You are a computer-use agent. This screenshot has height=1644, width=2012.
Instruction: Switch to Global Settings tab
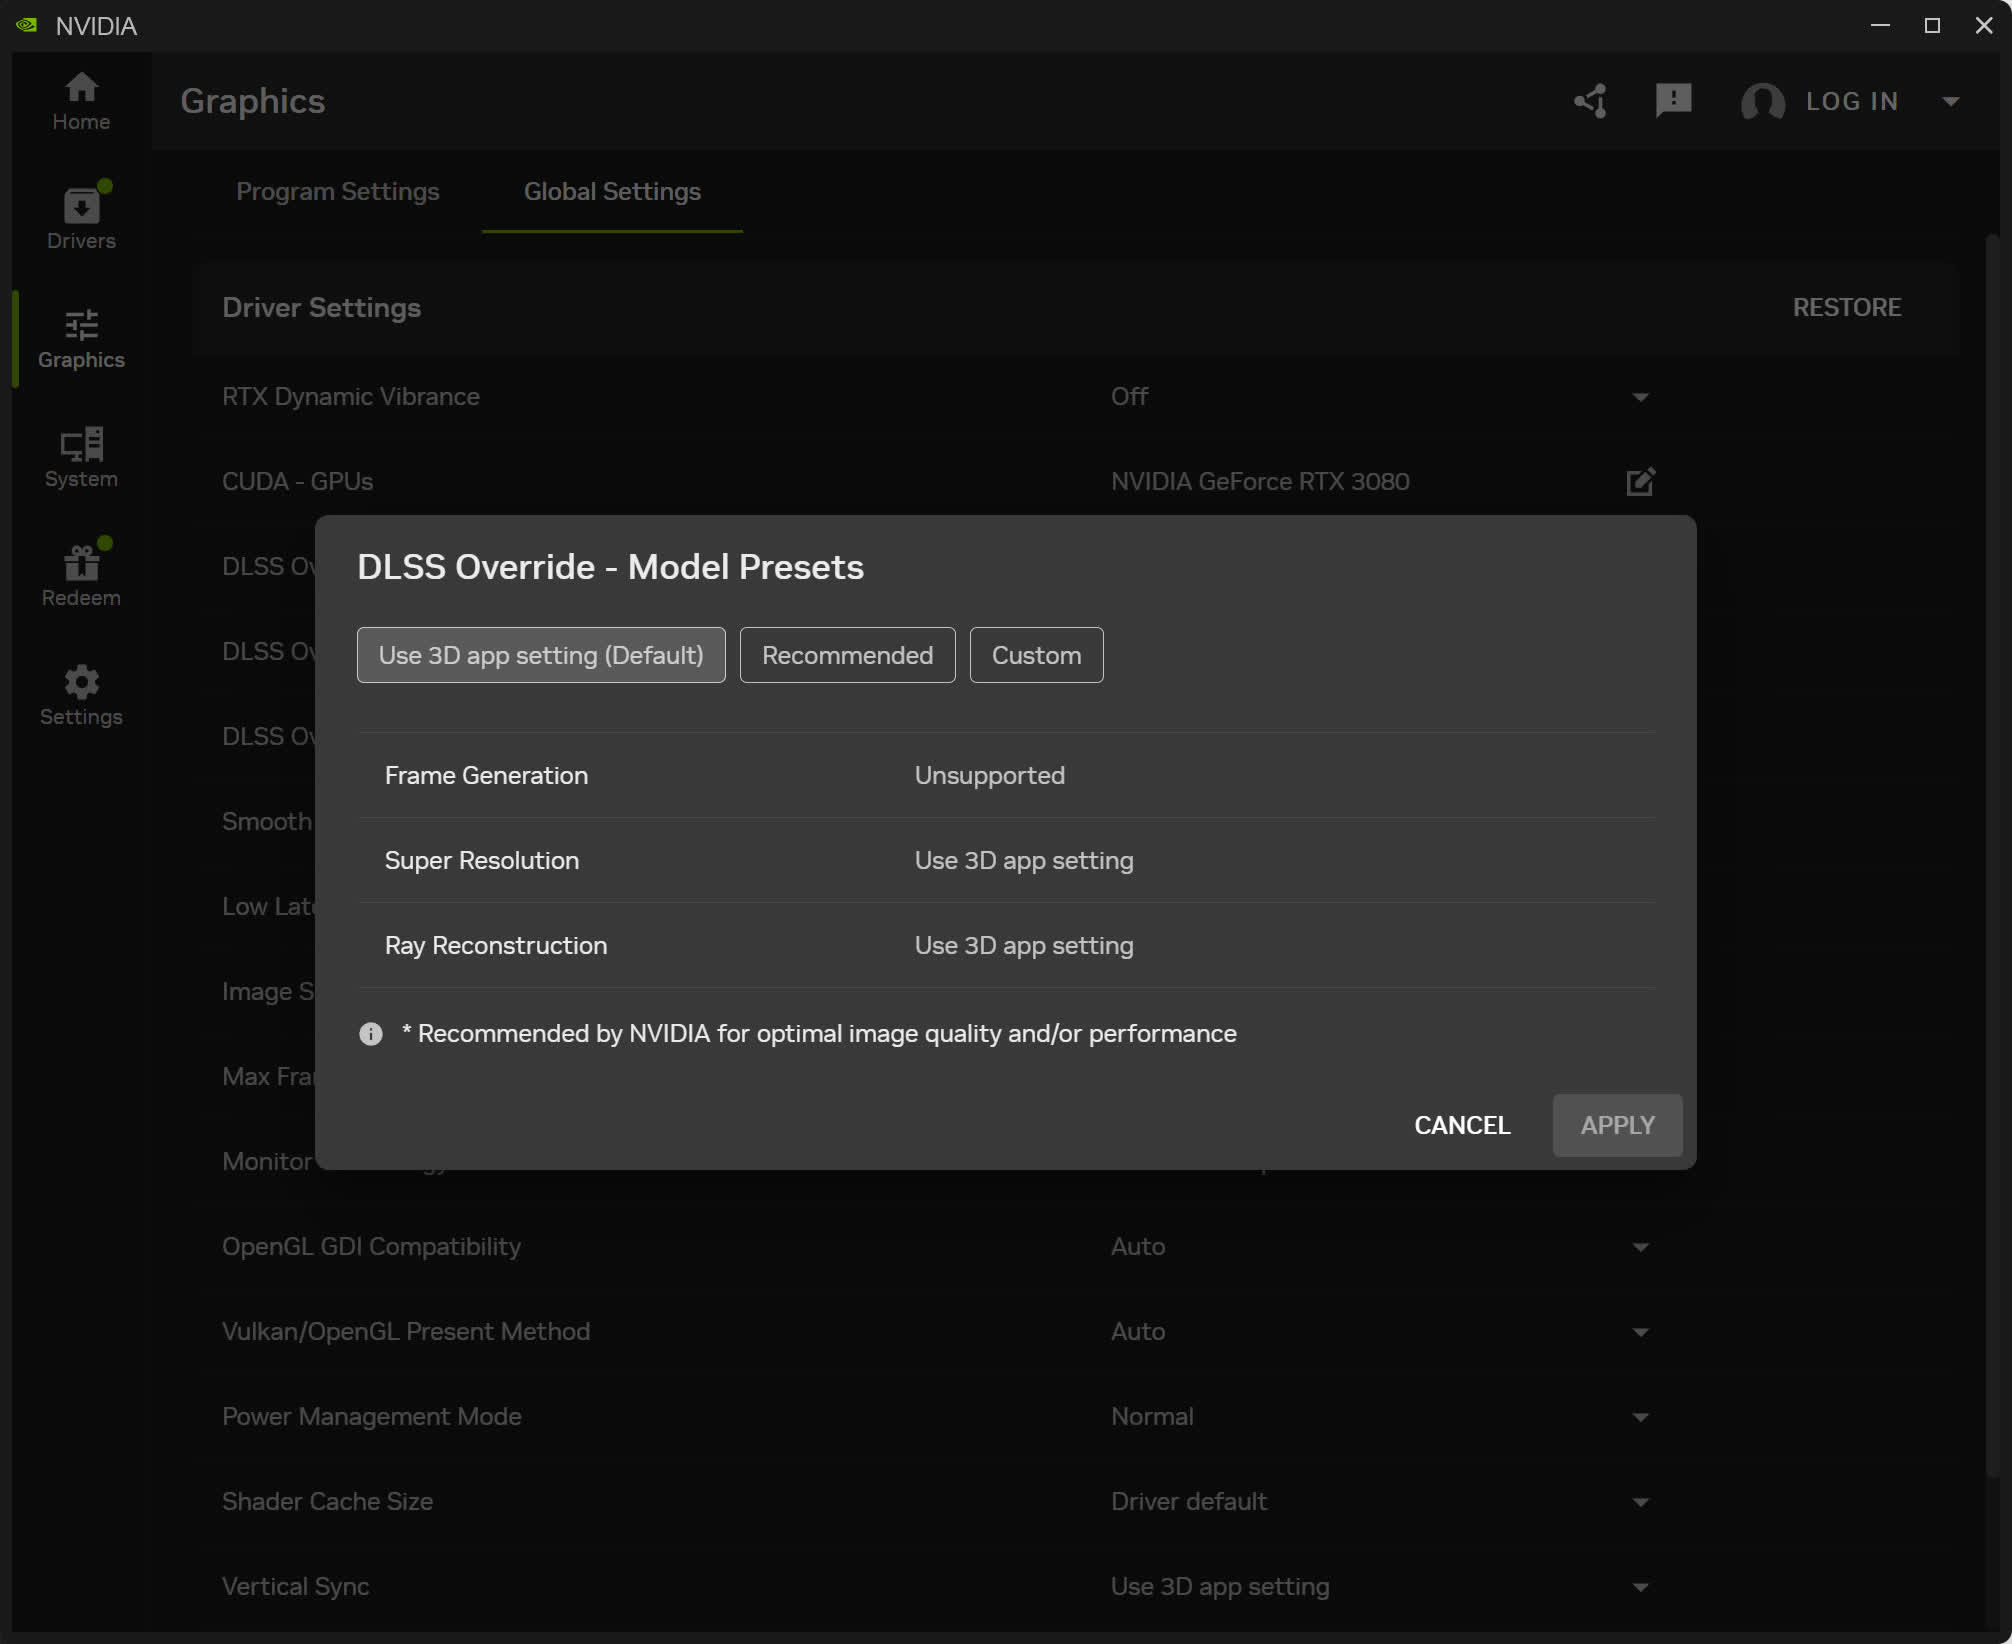point(612,191)
